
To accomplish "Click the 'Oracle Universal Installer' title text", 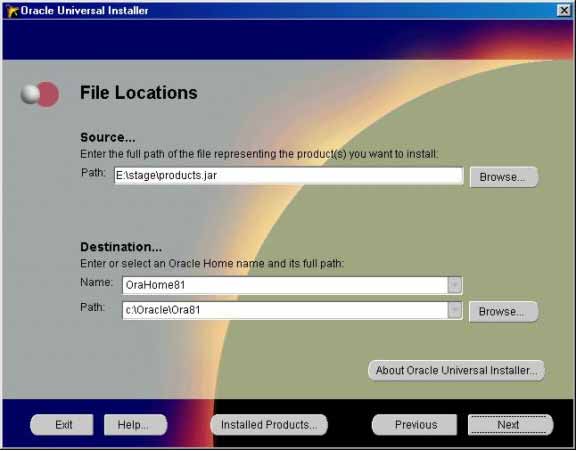I will coord(84,11).
